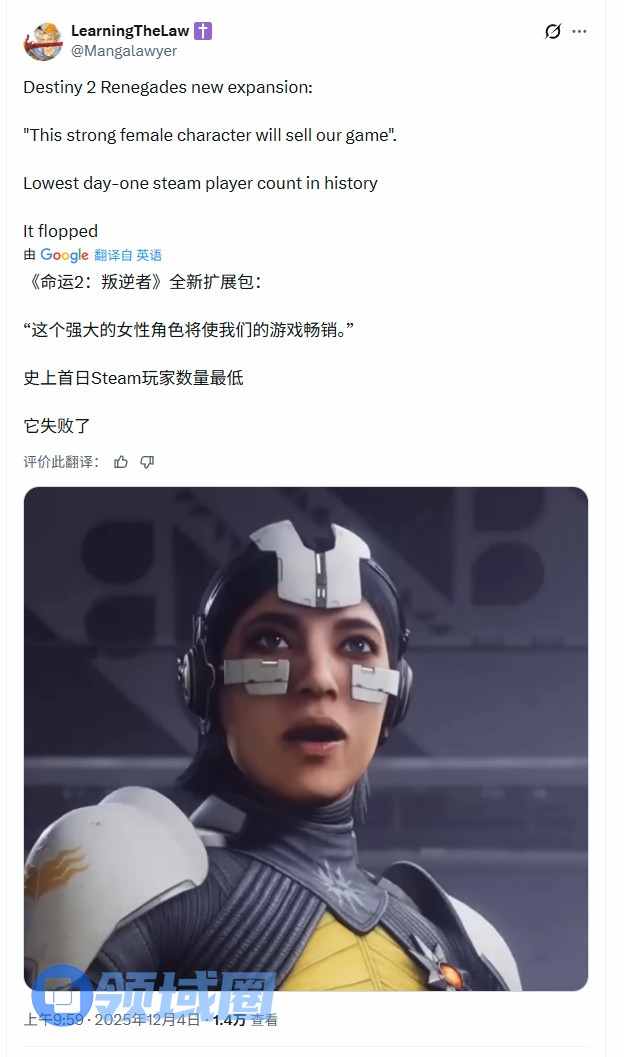Image resolution: width=624 pixels, height=1057 pixels.
Task: Open the LearningTheLaw profile avatar
Action: [x=43, y=41]
